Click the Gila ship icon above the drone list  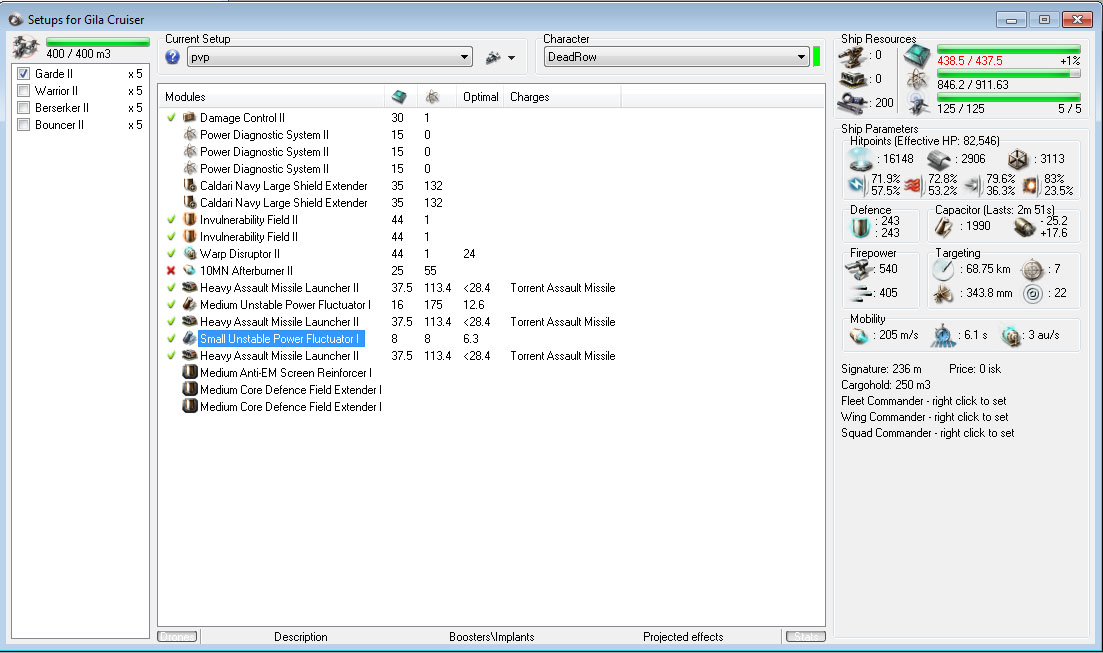(26, 47)
